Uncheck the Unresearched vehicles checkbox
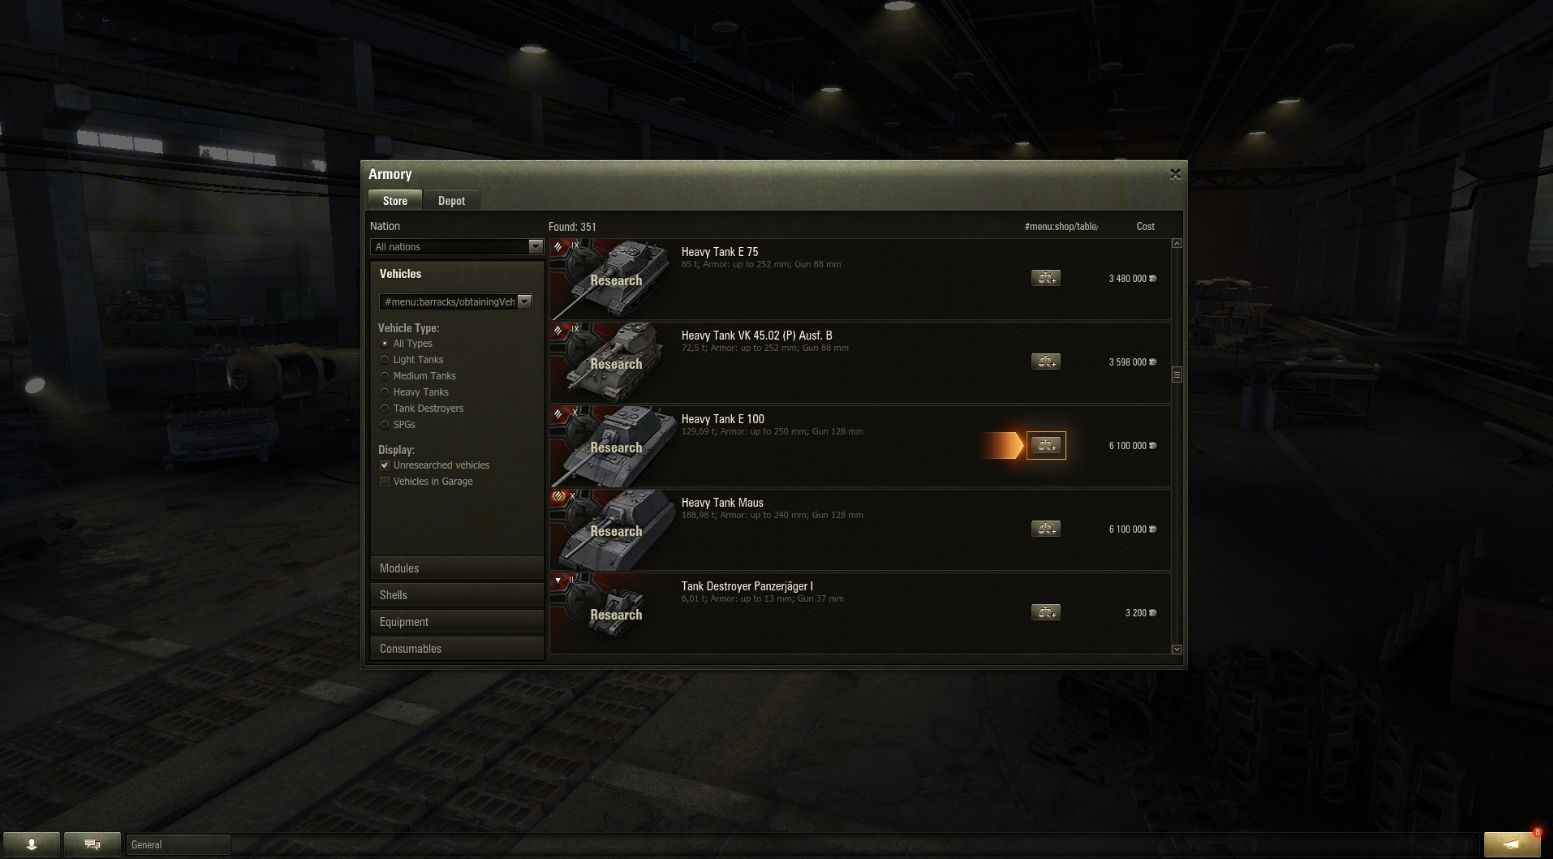 coord(385,466)
